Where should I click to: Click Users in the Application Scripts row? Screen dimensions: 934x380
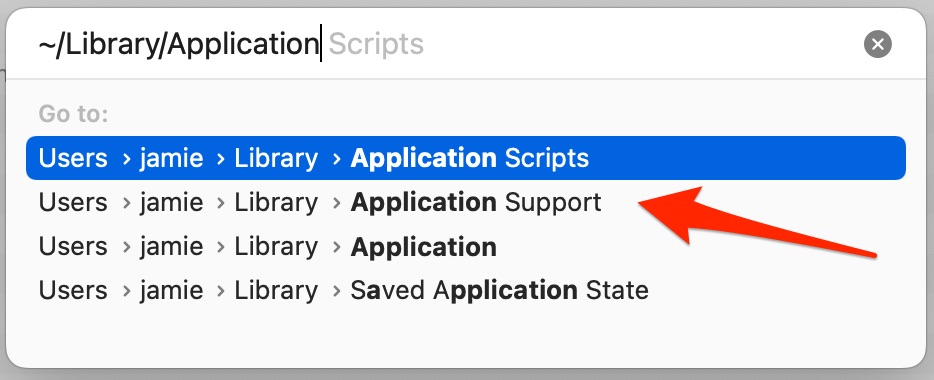pyautogui.click(x=73, y=158)
